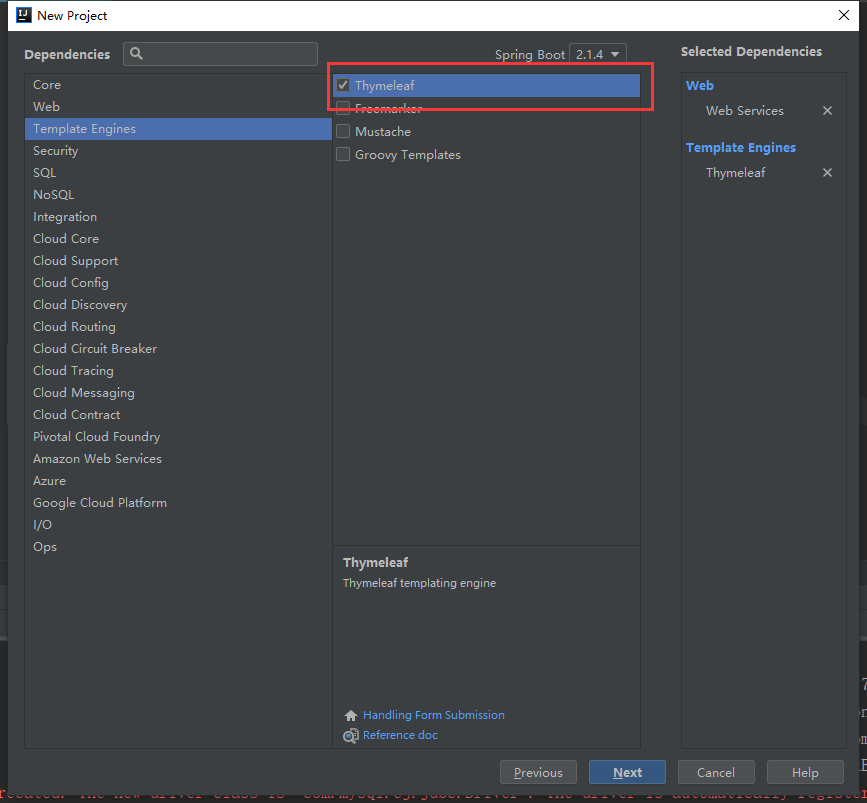
Task: Click the Web Services entry in Selected Dependencies
Action: [744, 111]
